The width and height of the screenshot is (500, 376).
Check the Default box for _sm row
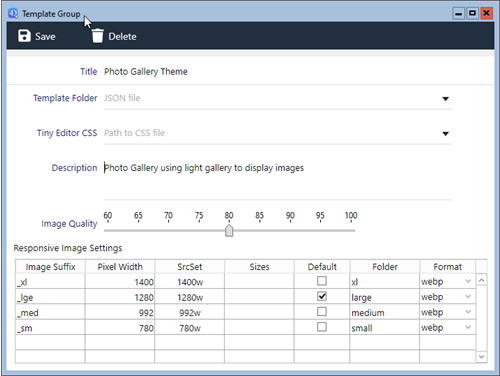[x=322, y=327]
